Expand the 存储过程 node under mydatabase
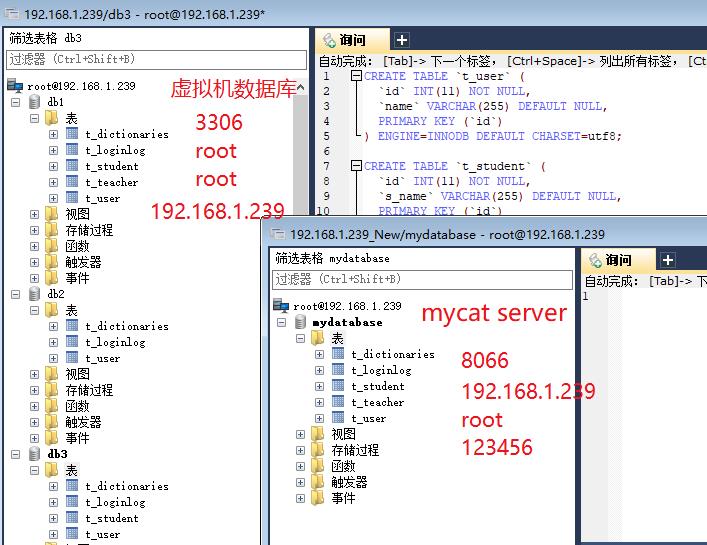This screenshot has width=707, height=545. click(301, 450)
